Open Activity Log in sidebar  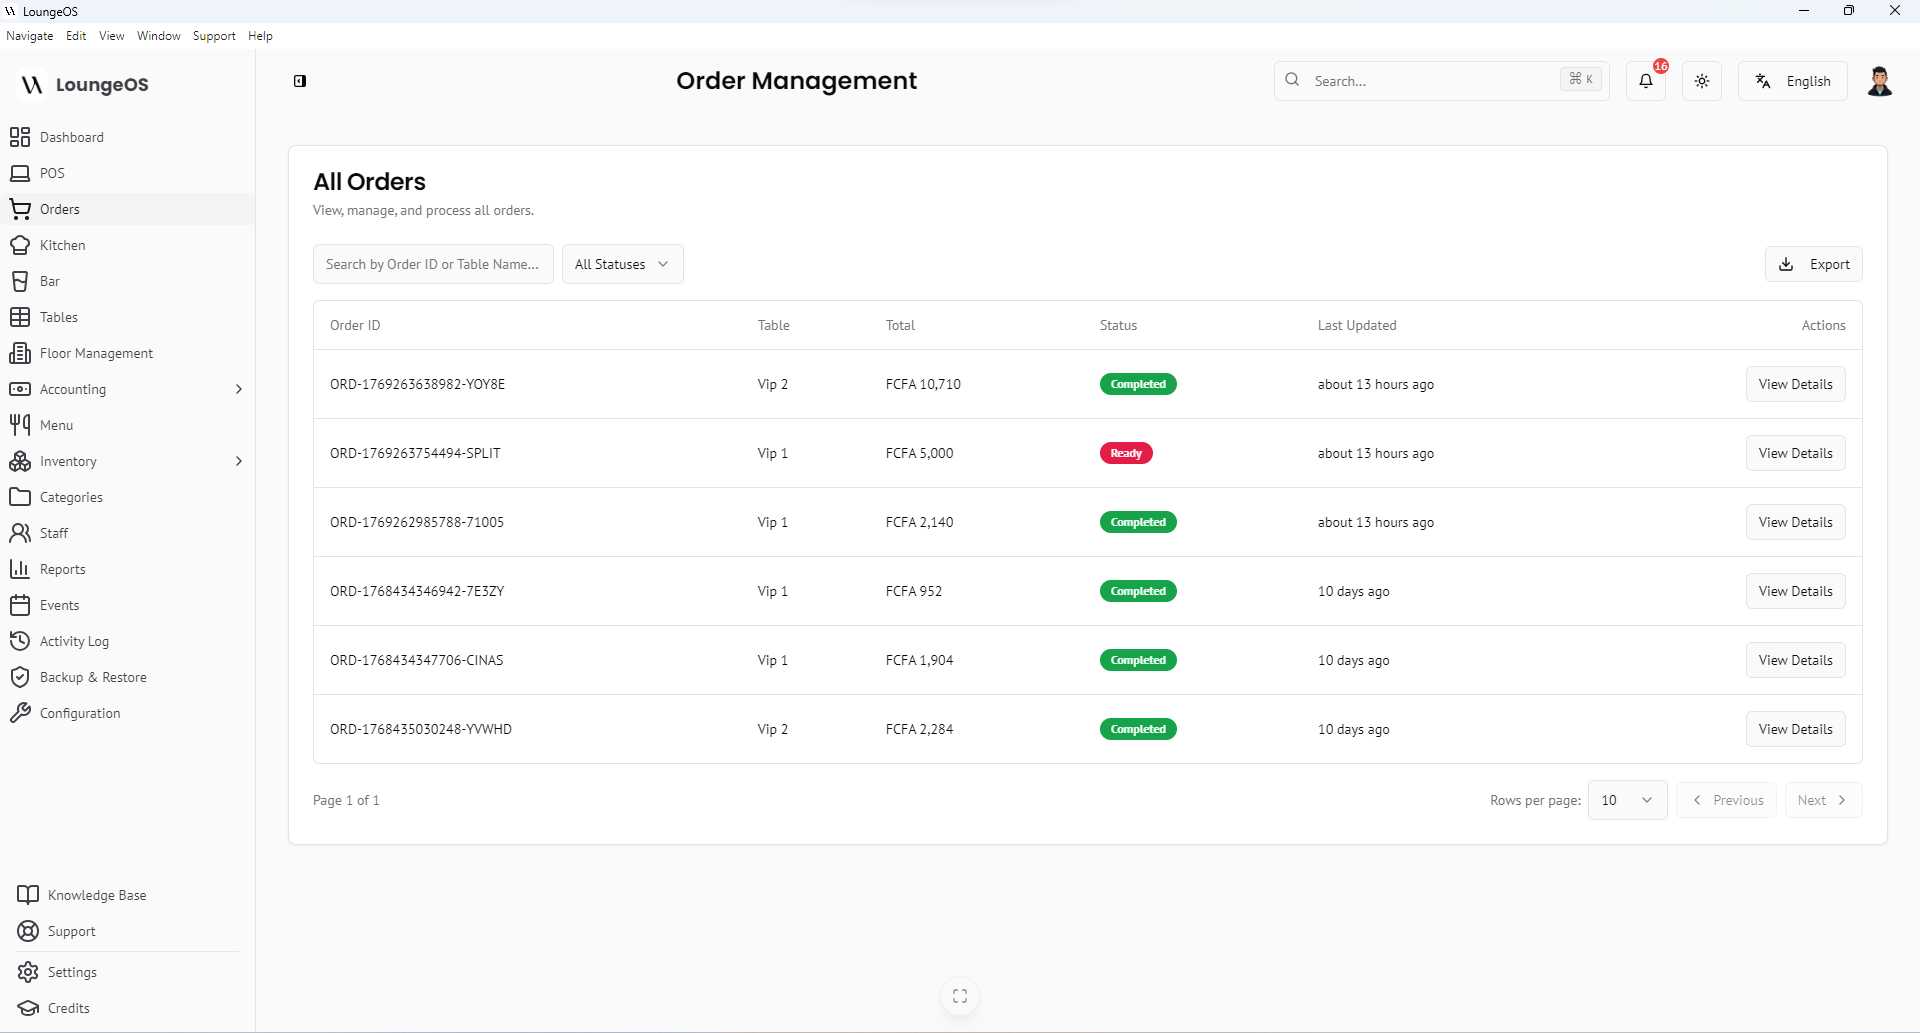(74, 641)
